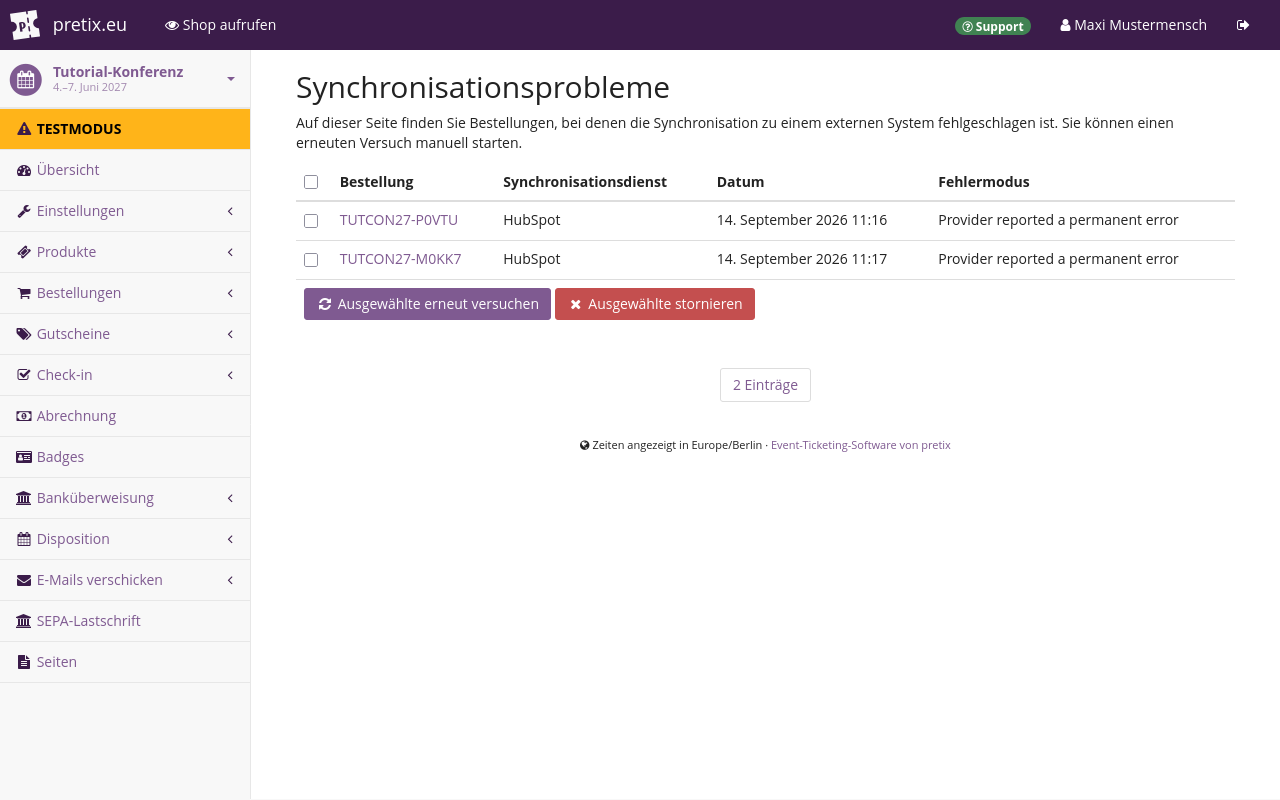
Task: Click the TESTMODUS banner
Action: [125, 129]
